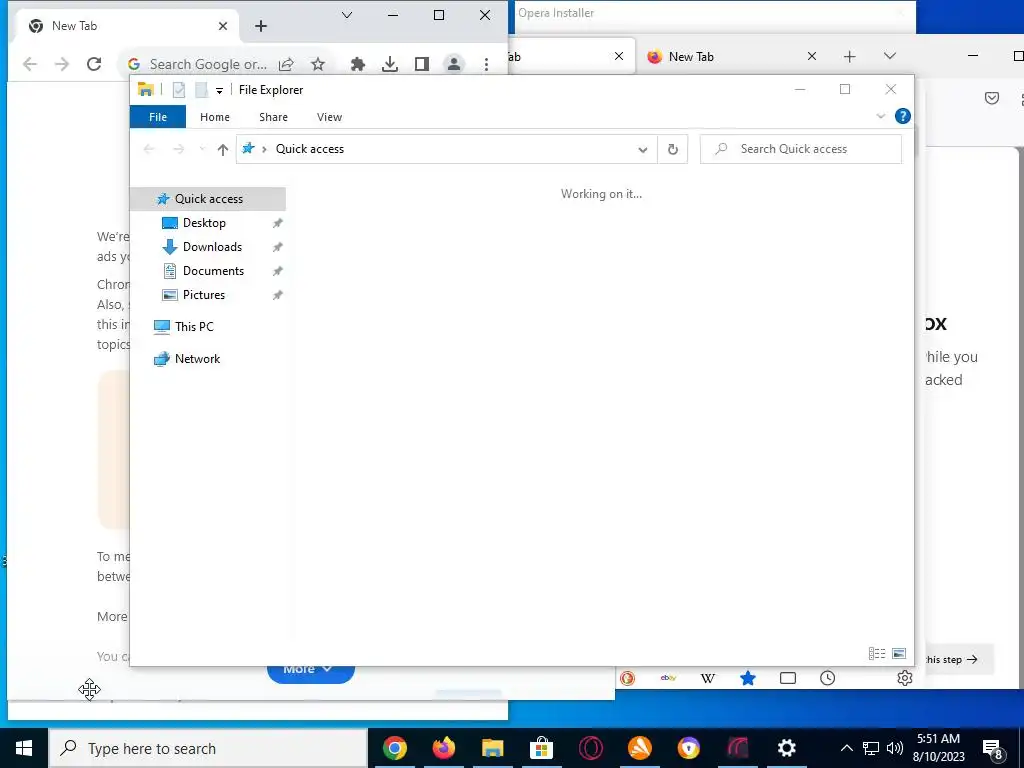Image resolution: width=1024 pixels, height=768 pixels.
Task: Show hidden system tray icons
Action: (x=846, y=748)
